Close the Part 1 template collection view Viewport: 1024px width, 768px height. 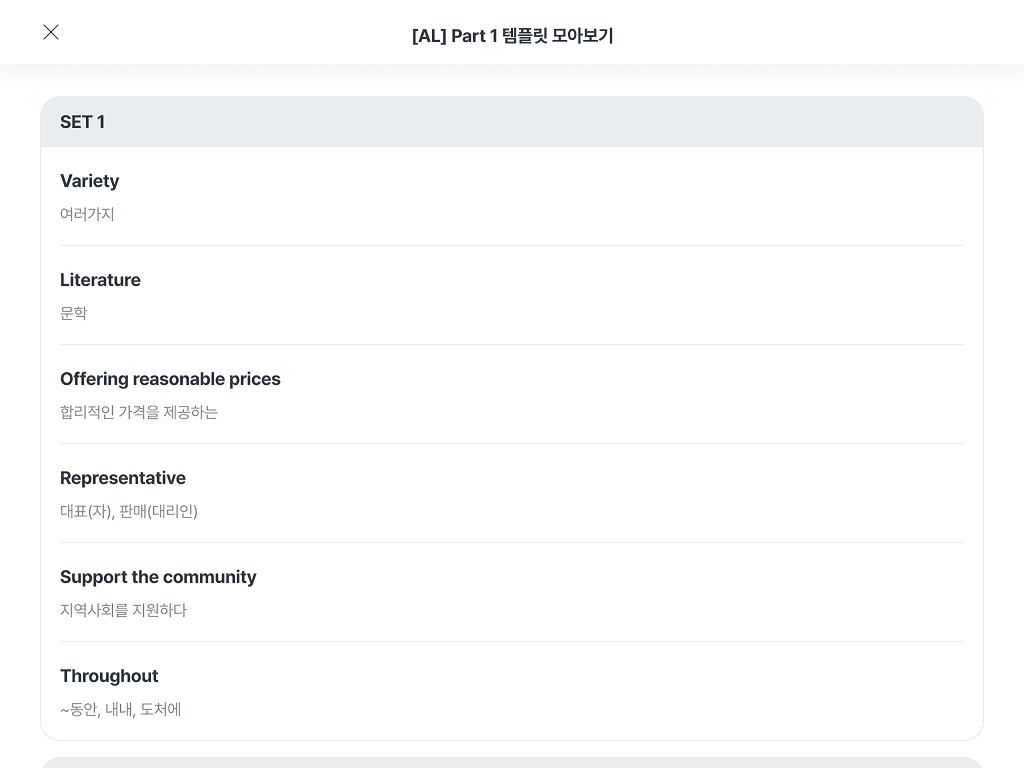51,33
